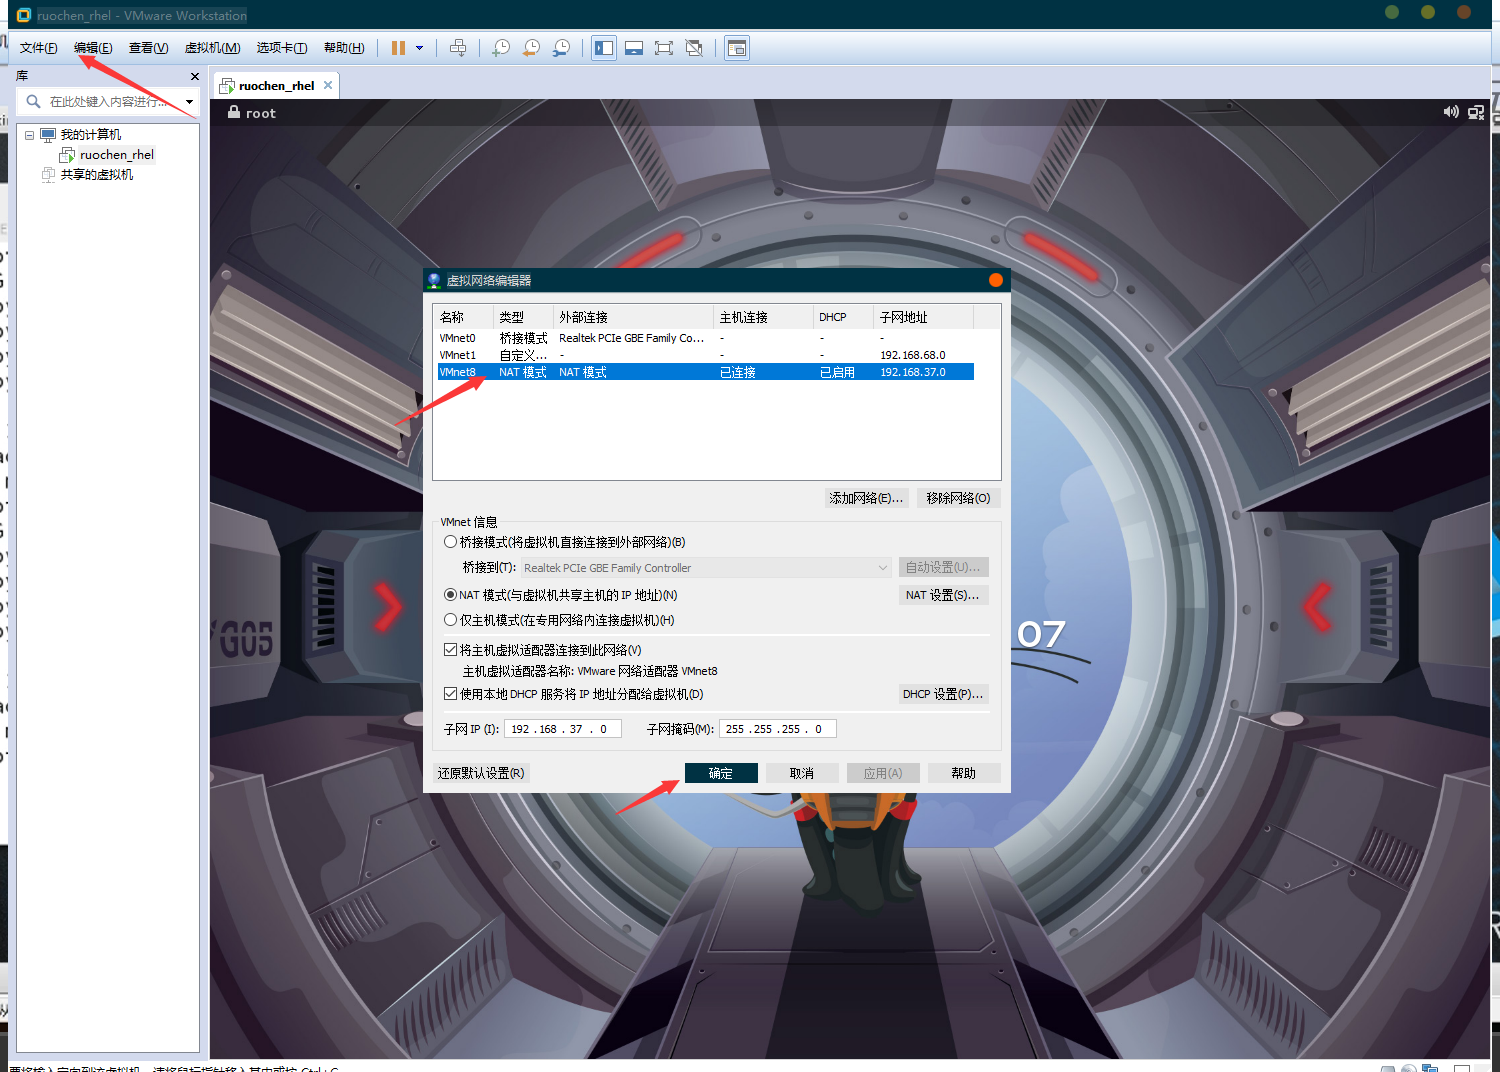Click the console view icon
The image size is (1500, 1072).
(x=737, y=48)
